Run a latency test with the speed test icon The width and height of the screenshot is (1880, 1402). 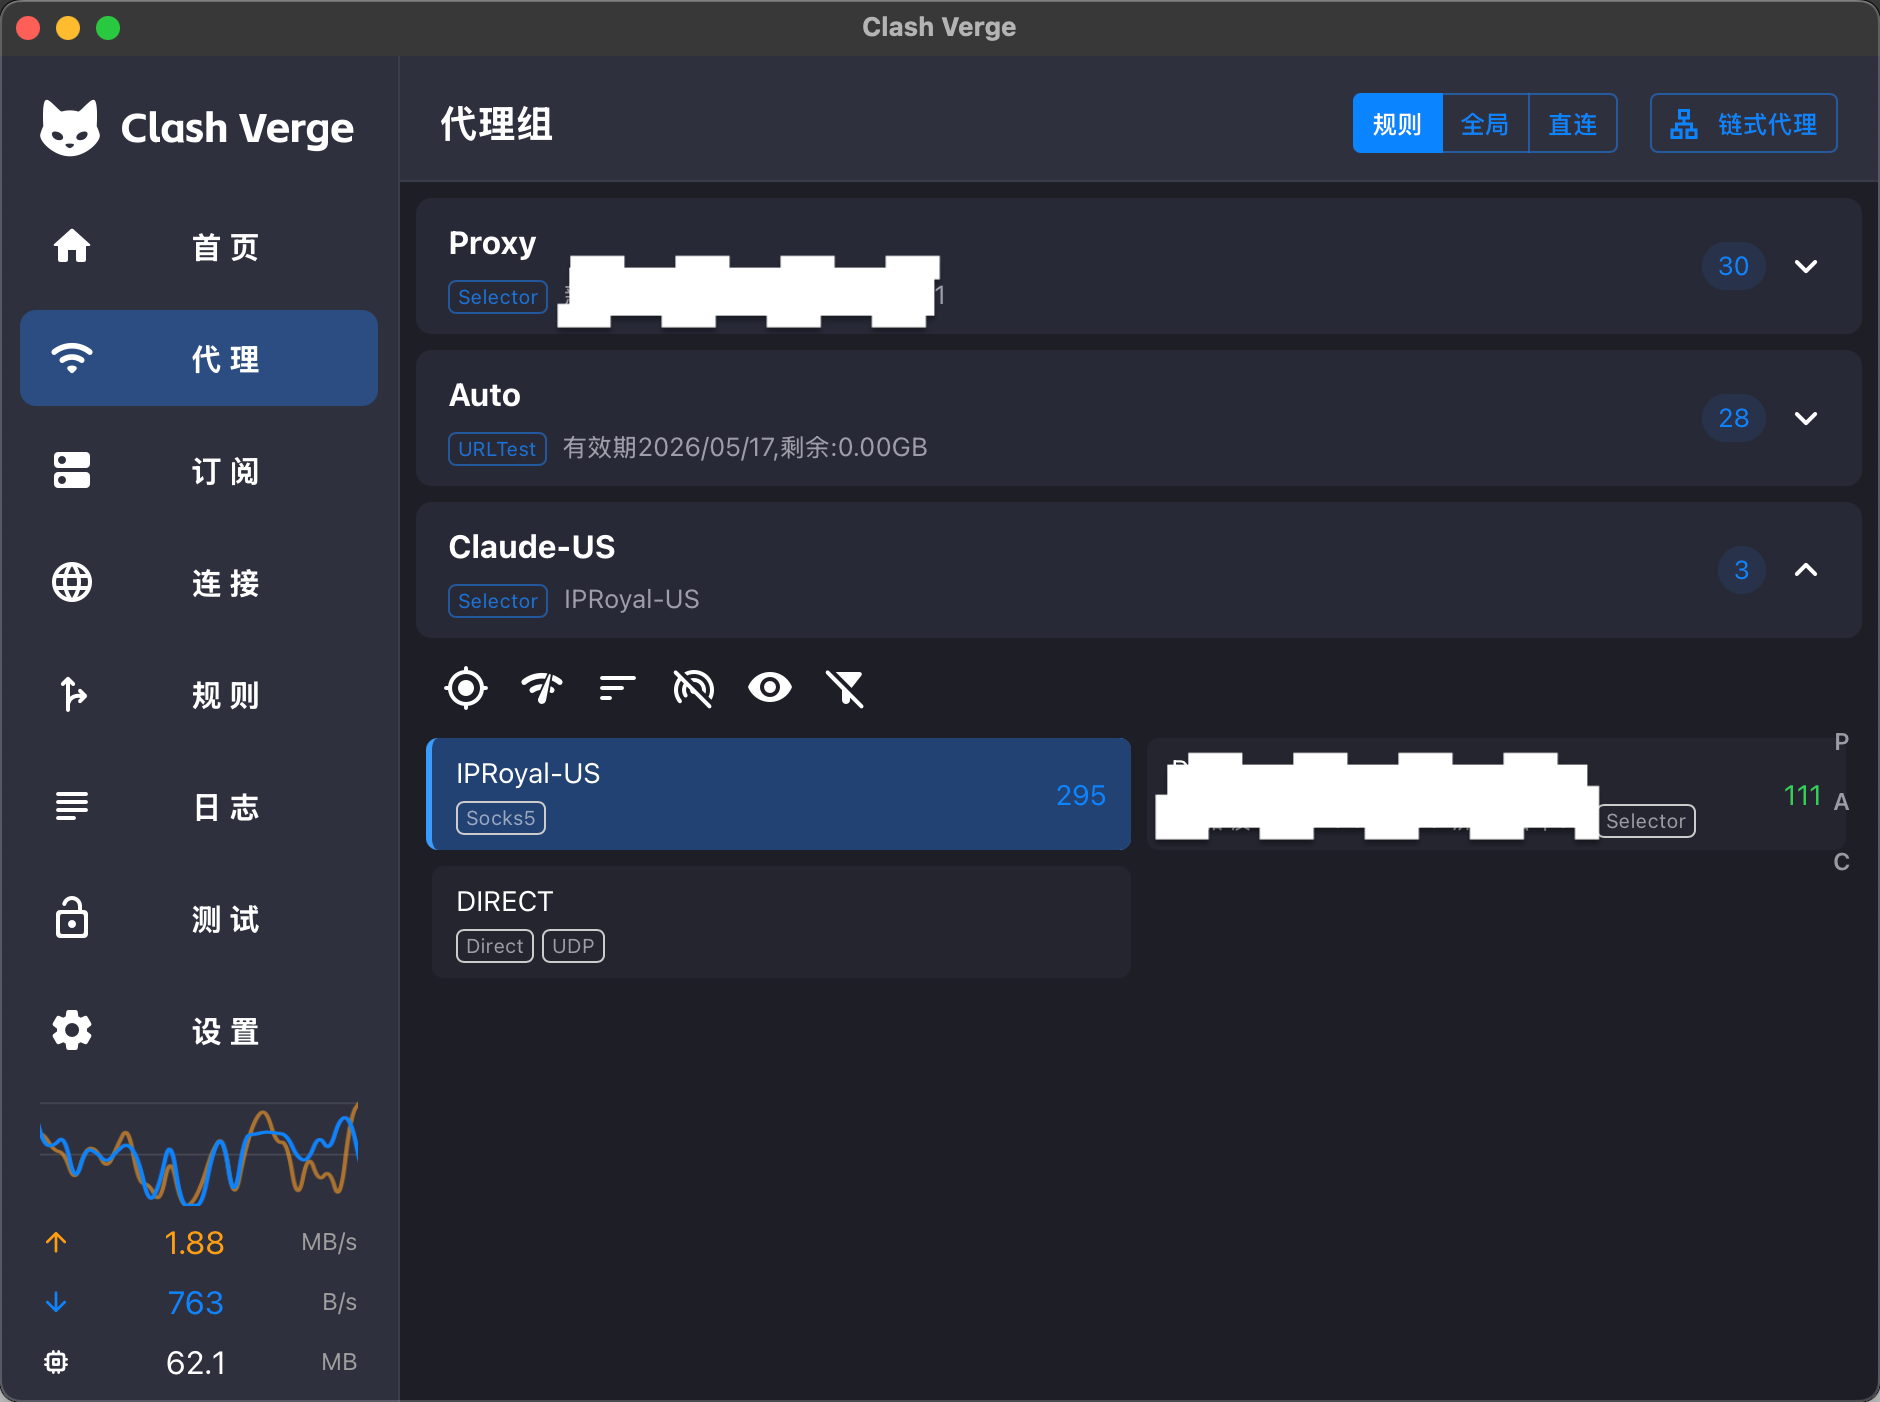click(x=541, y=688)
